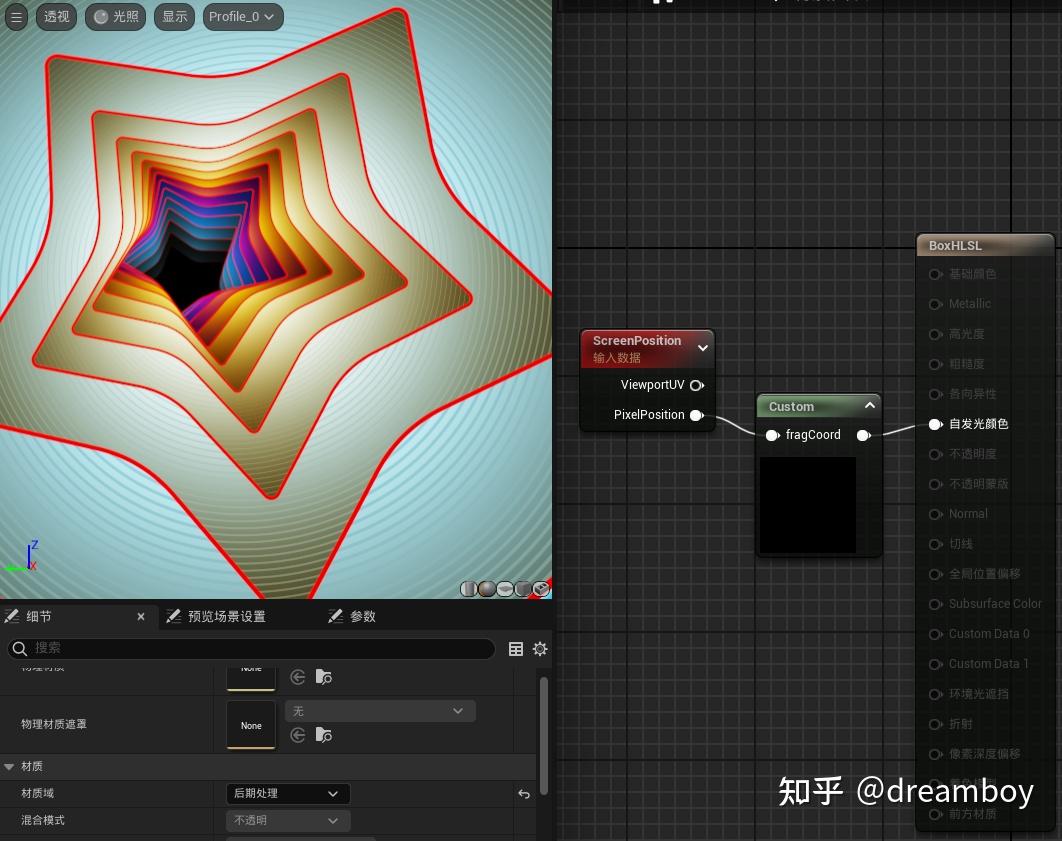Collapse the 材质 section

[10, 767]
